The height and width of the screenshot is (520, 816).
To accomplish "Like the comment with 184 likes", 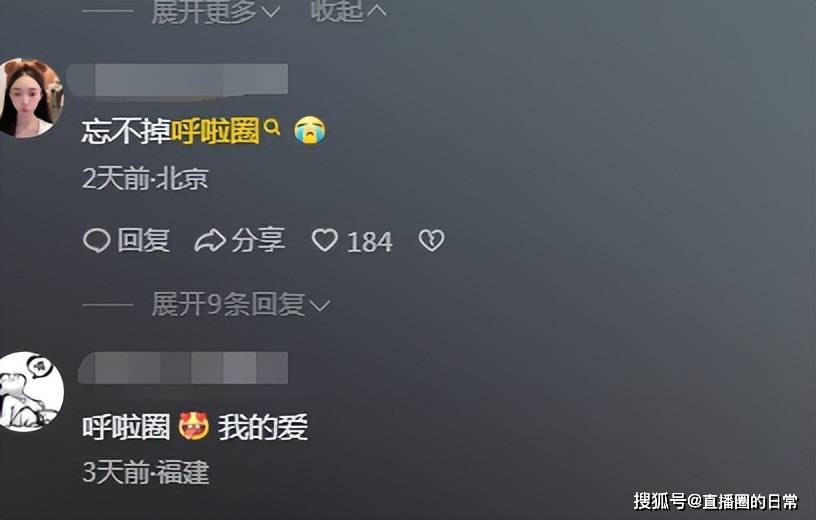I will (x=325, y=240).
